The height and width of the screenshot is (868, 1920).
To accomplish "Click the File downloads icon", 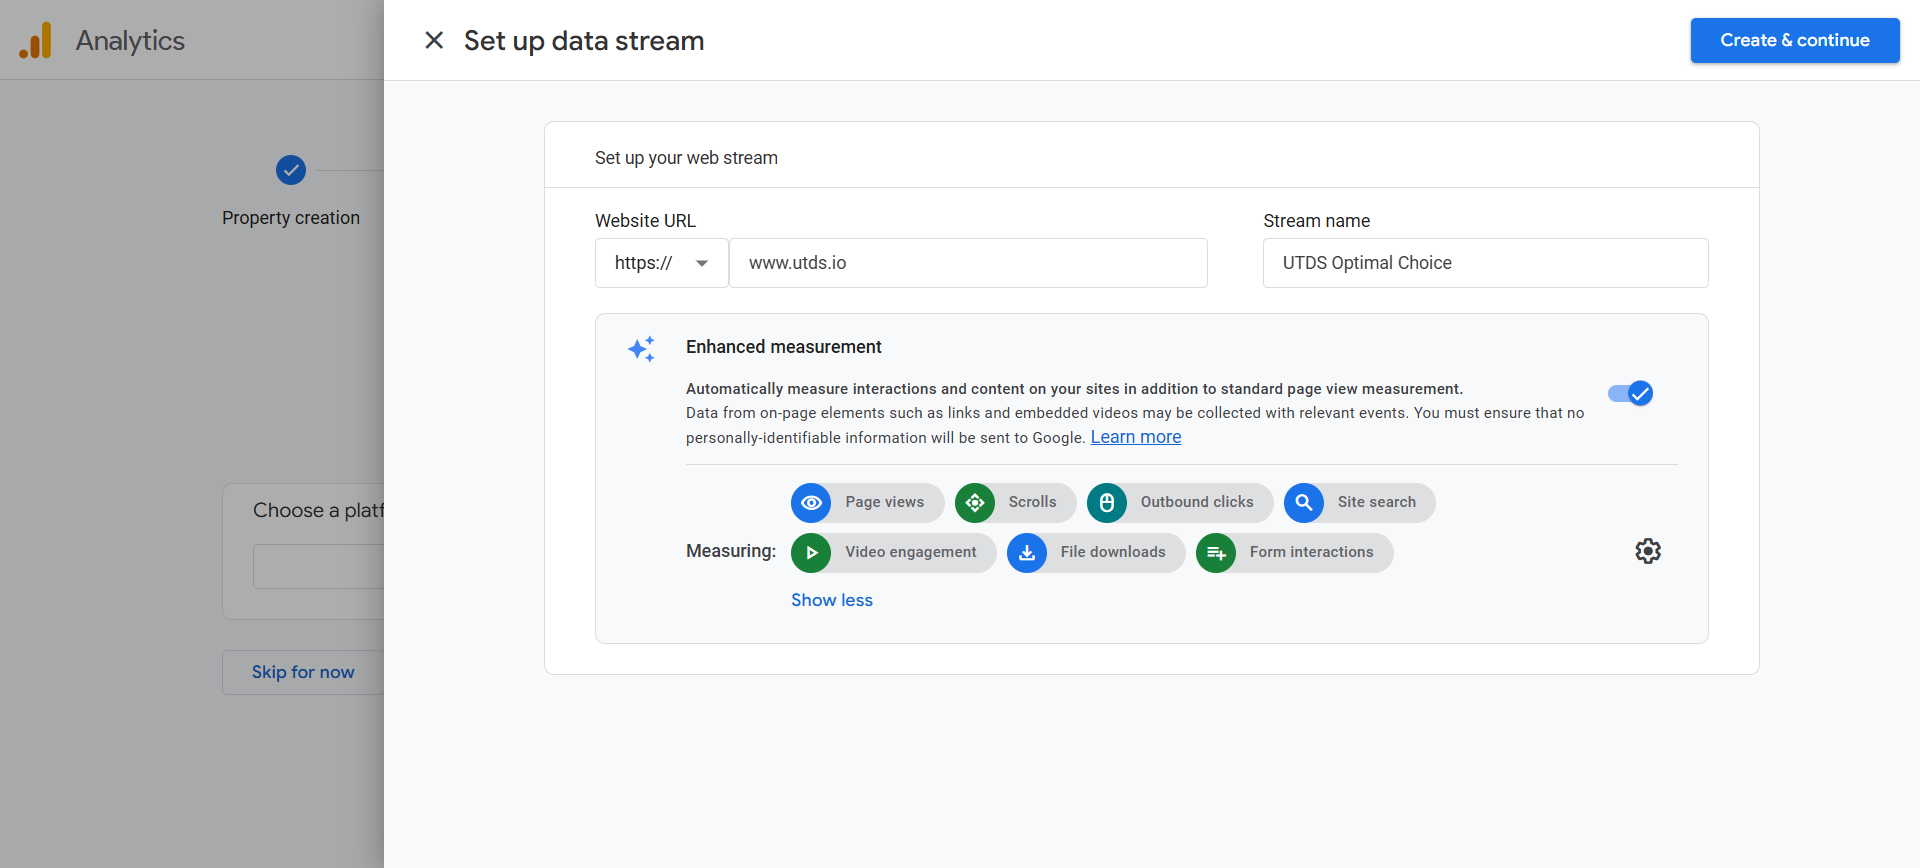I will [x=1027, y=552].
